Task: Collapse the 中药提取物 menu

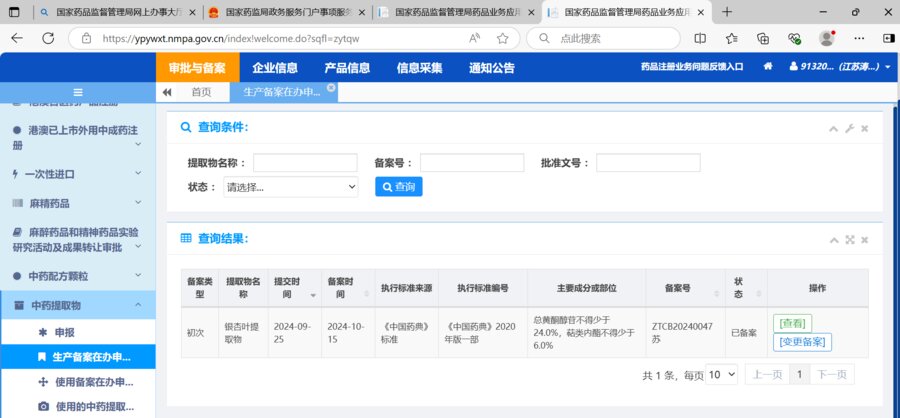Action: [x=77, y=305]
